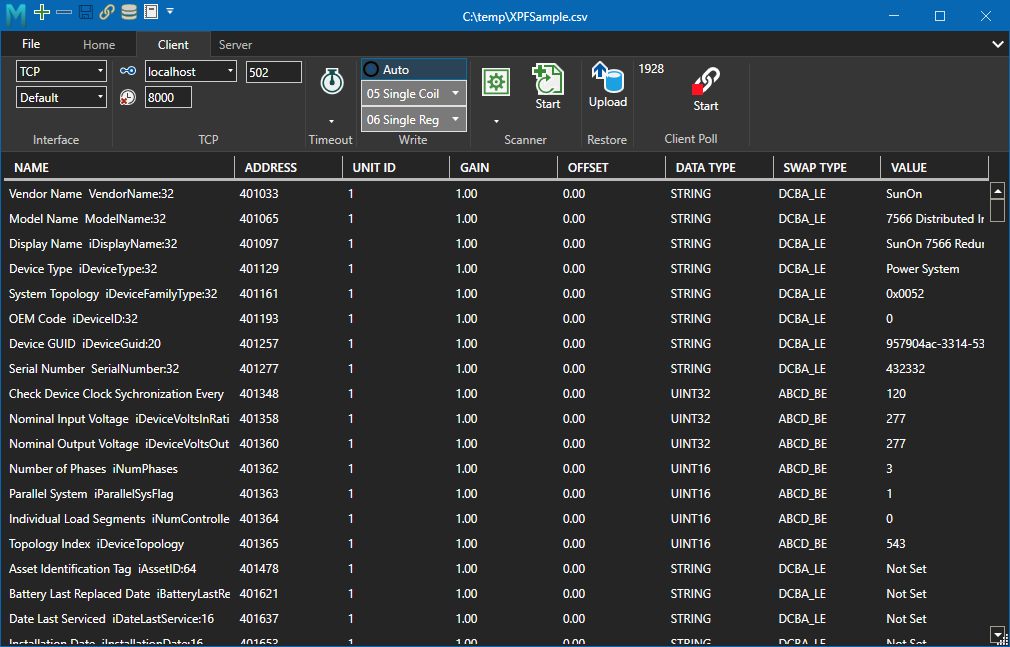The height and width of the screenshot is (647, 1010).
Task: Switch to the Home tab
Action: (99, 44)
